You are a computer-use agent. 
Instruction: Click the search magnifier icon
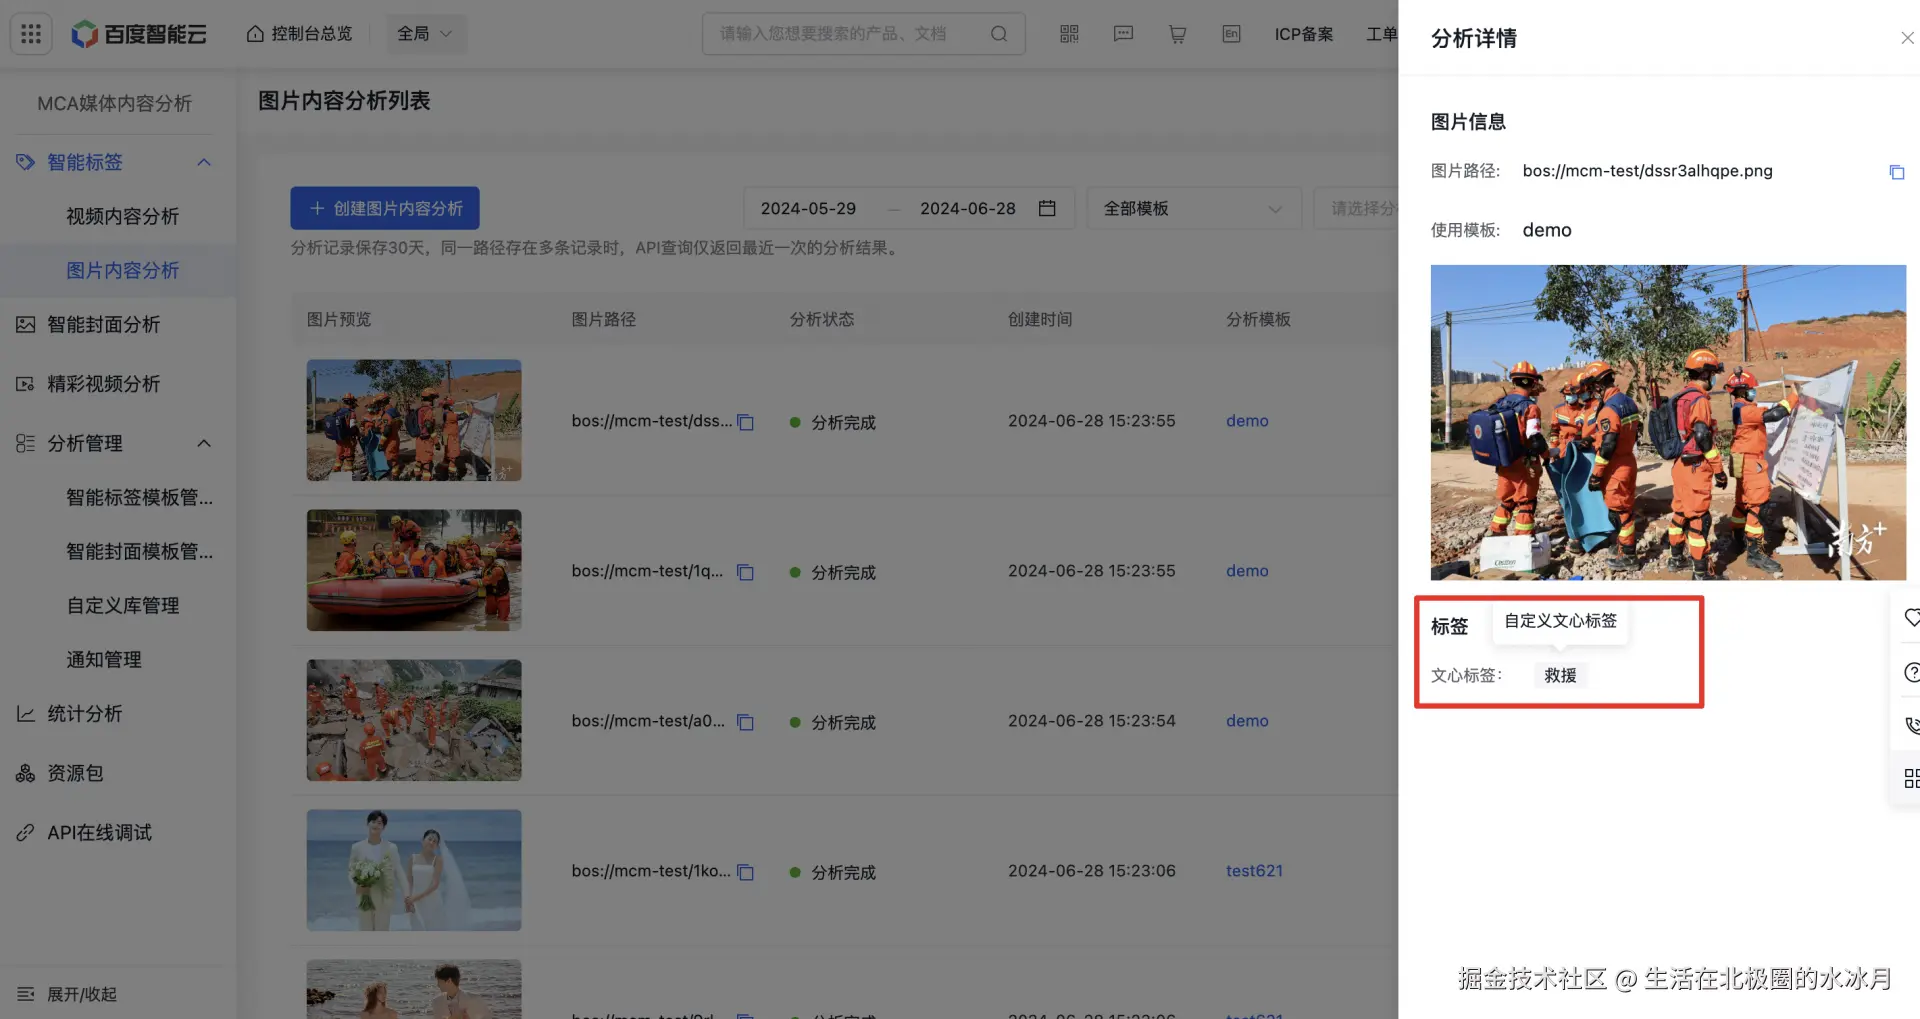point(998,34)
